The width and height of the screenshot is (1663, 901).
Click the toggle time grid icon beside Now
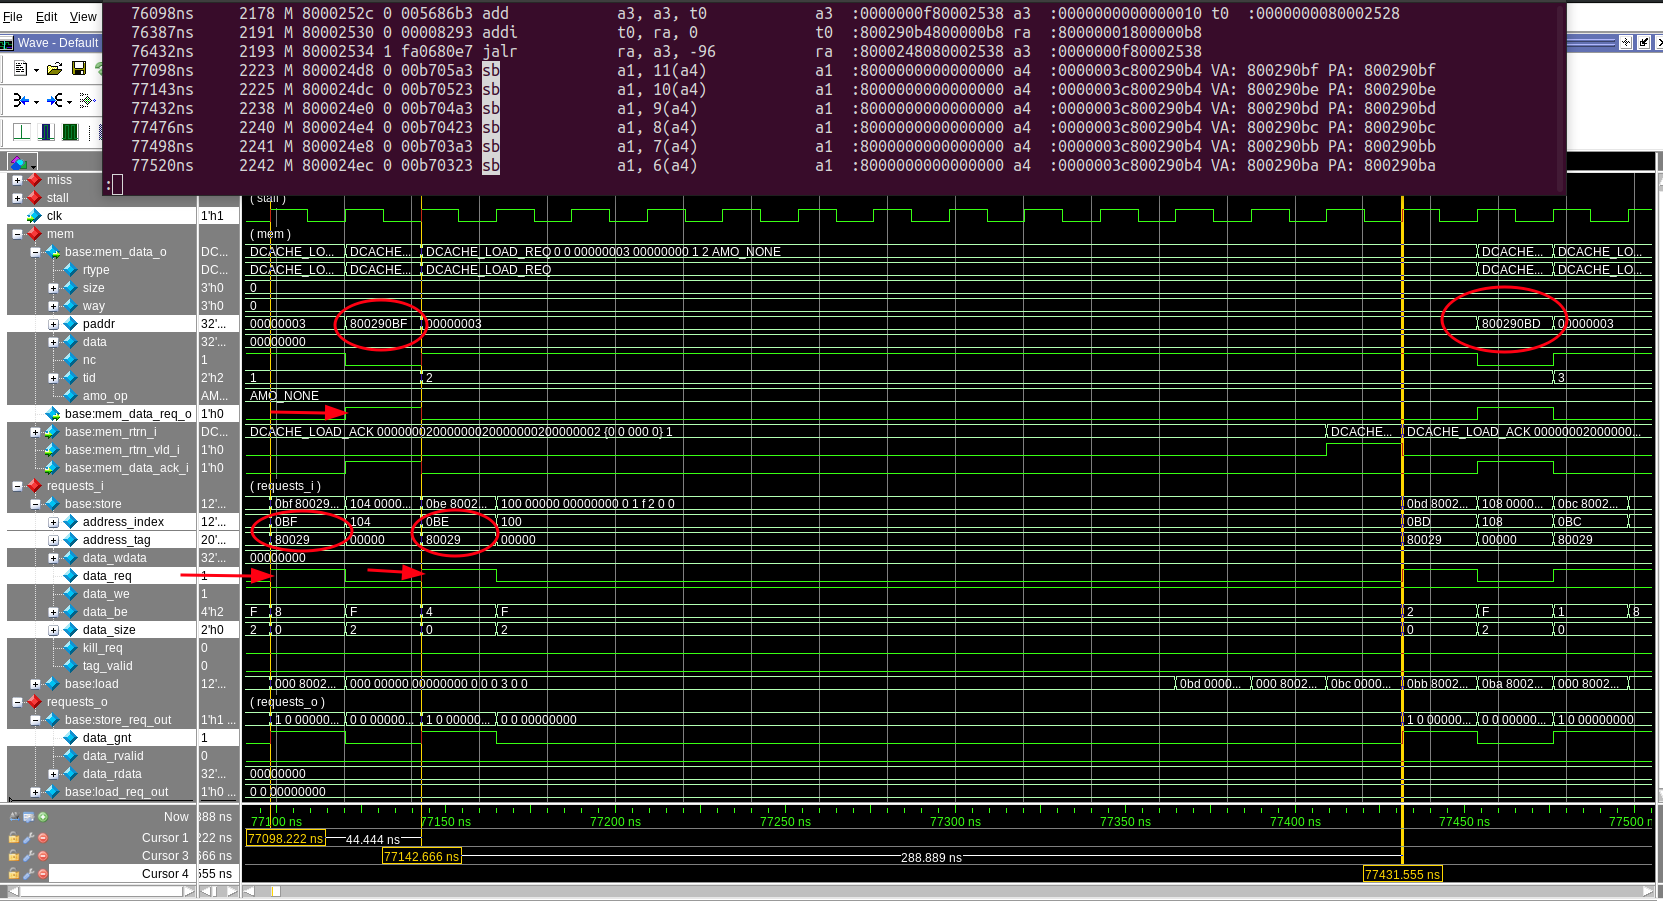[14, 817]
